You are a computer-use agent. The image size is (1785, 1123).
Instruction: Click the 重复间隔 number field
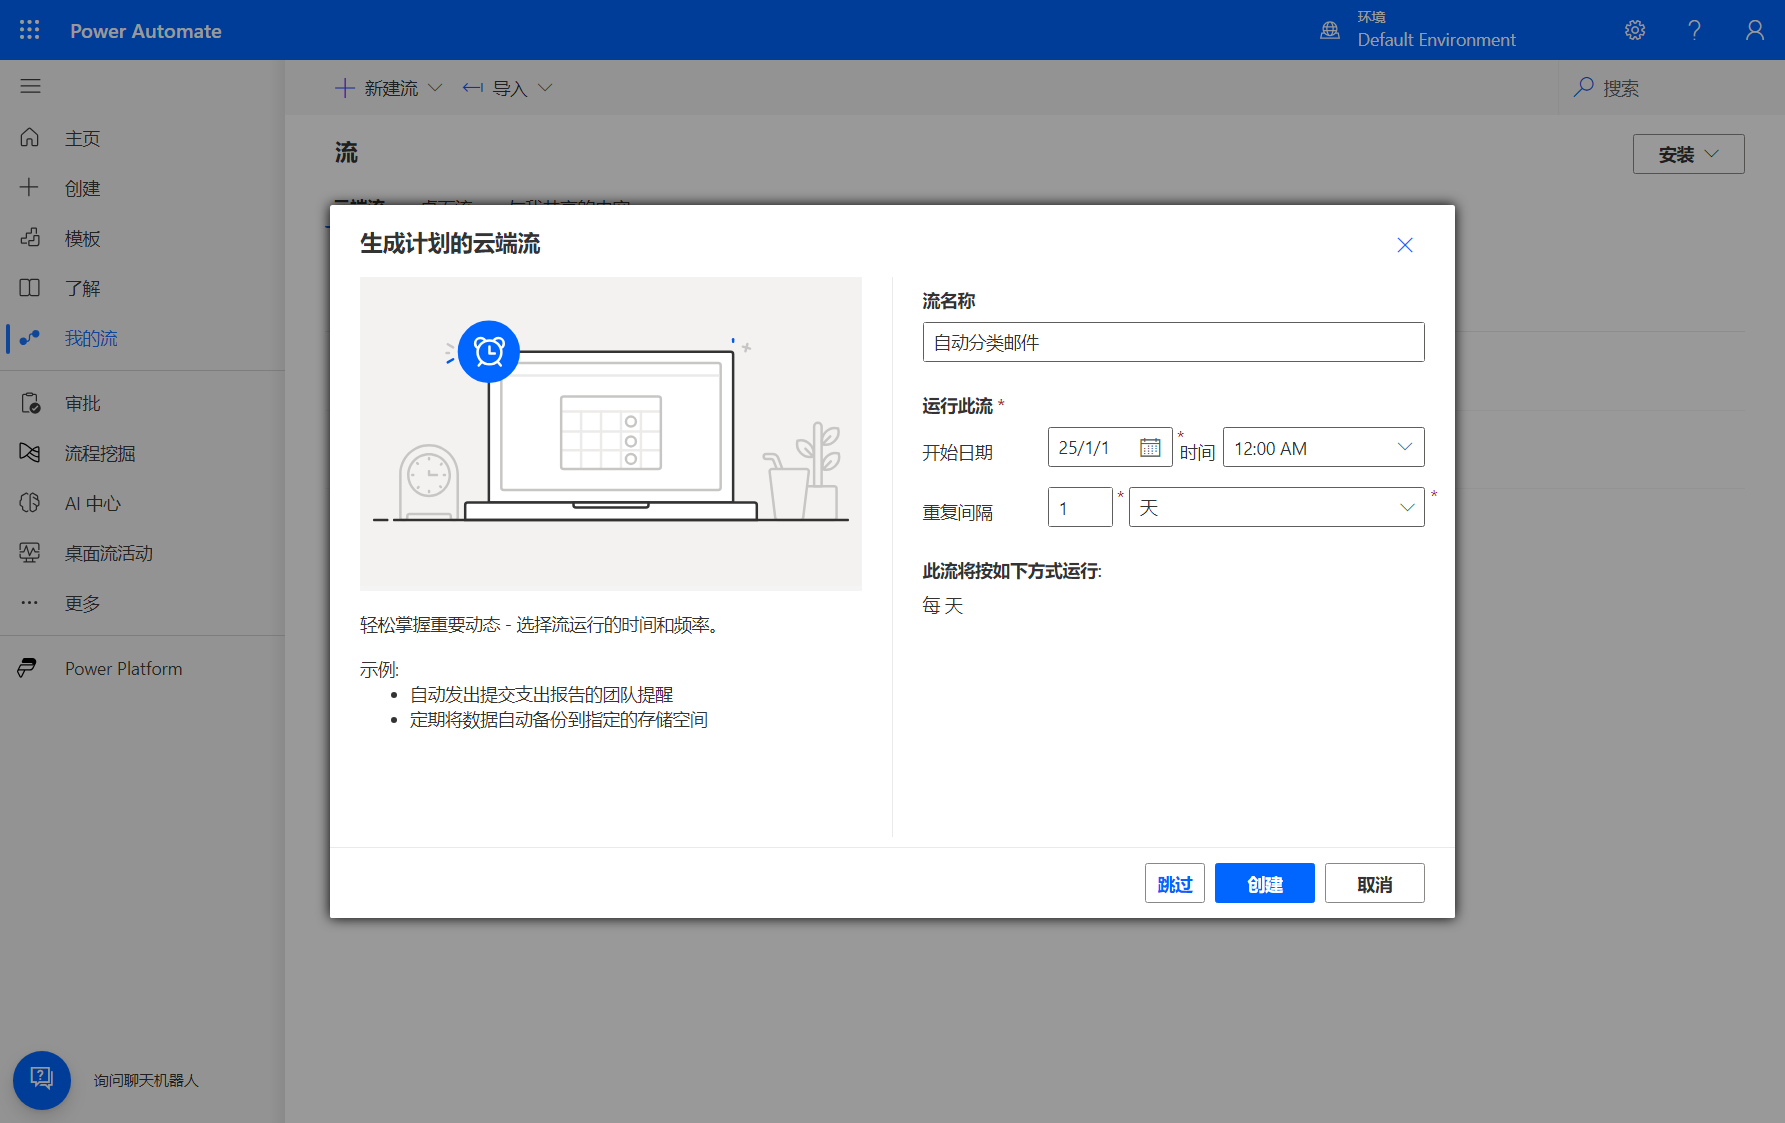coord(1080,508)
